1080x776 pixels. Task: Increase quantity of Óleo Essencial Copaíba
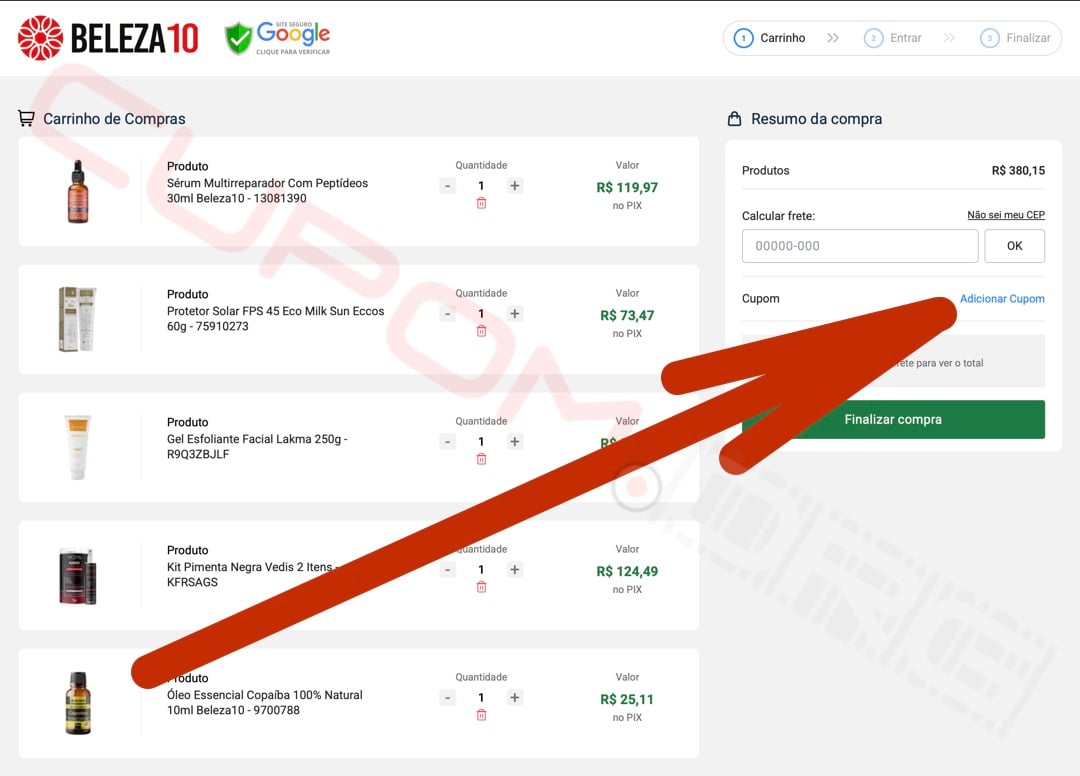tap(515, 698)
